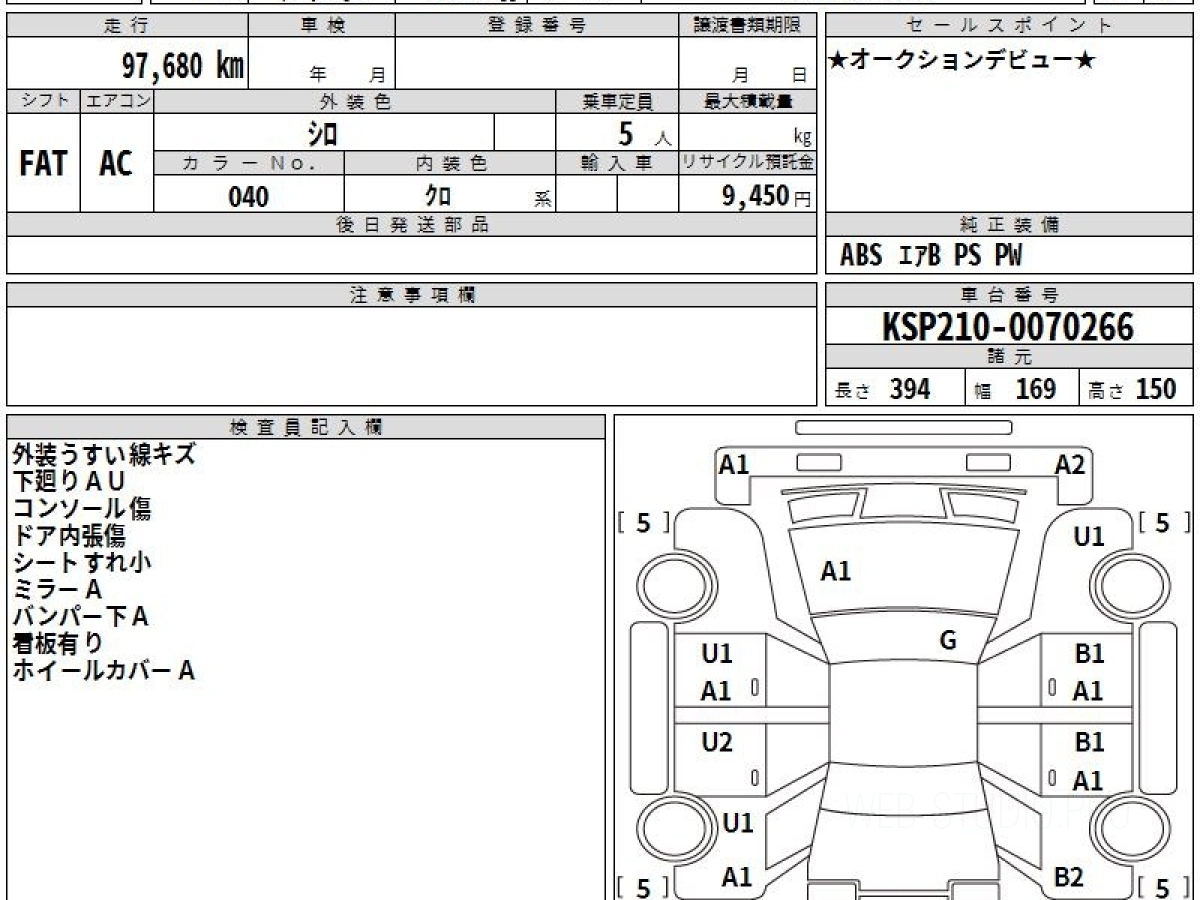The image size is (1200, 900).
Task: Select inspector note ホイールカバーA
Action: tap(103, 670)
